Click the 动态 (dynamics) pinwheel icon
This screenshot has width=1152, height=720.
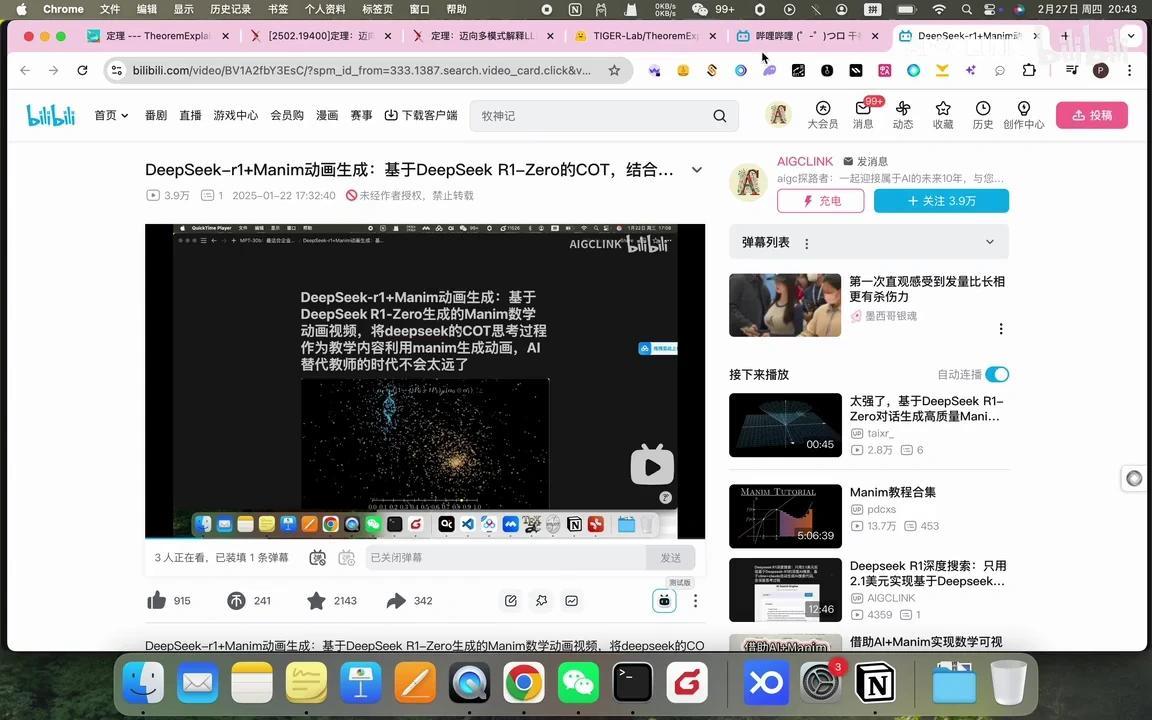point(902,112)
